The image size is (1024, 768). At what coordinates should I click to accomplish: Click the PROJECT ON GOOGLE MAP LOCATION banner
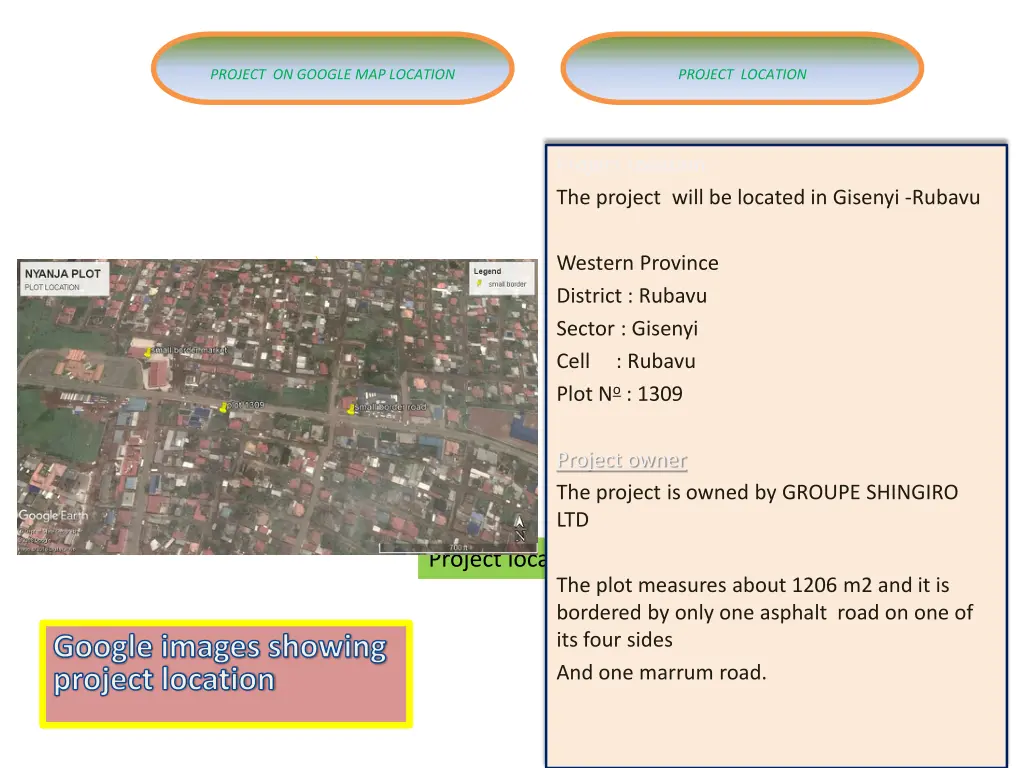[x=332, y=69]
